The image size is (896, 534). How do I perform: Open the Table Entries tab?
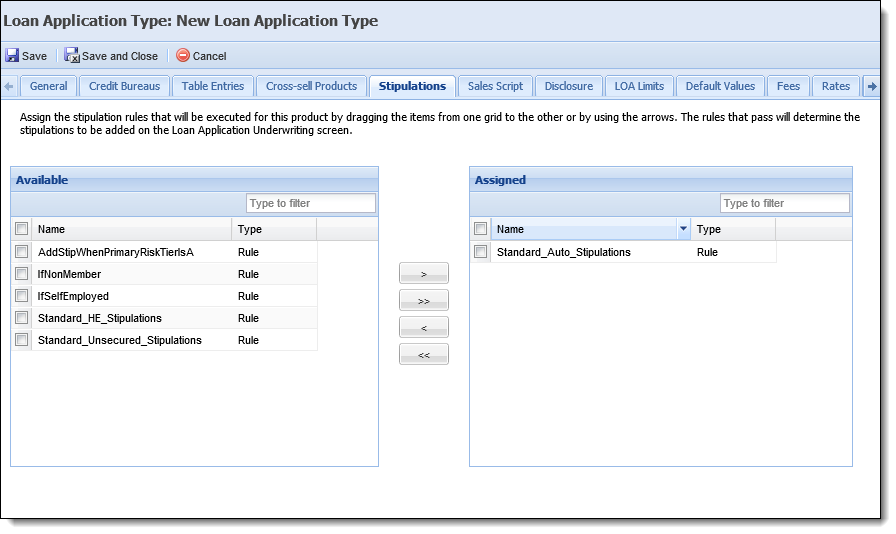pos(213,86)
